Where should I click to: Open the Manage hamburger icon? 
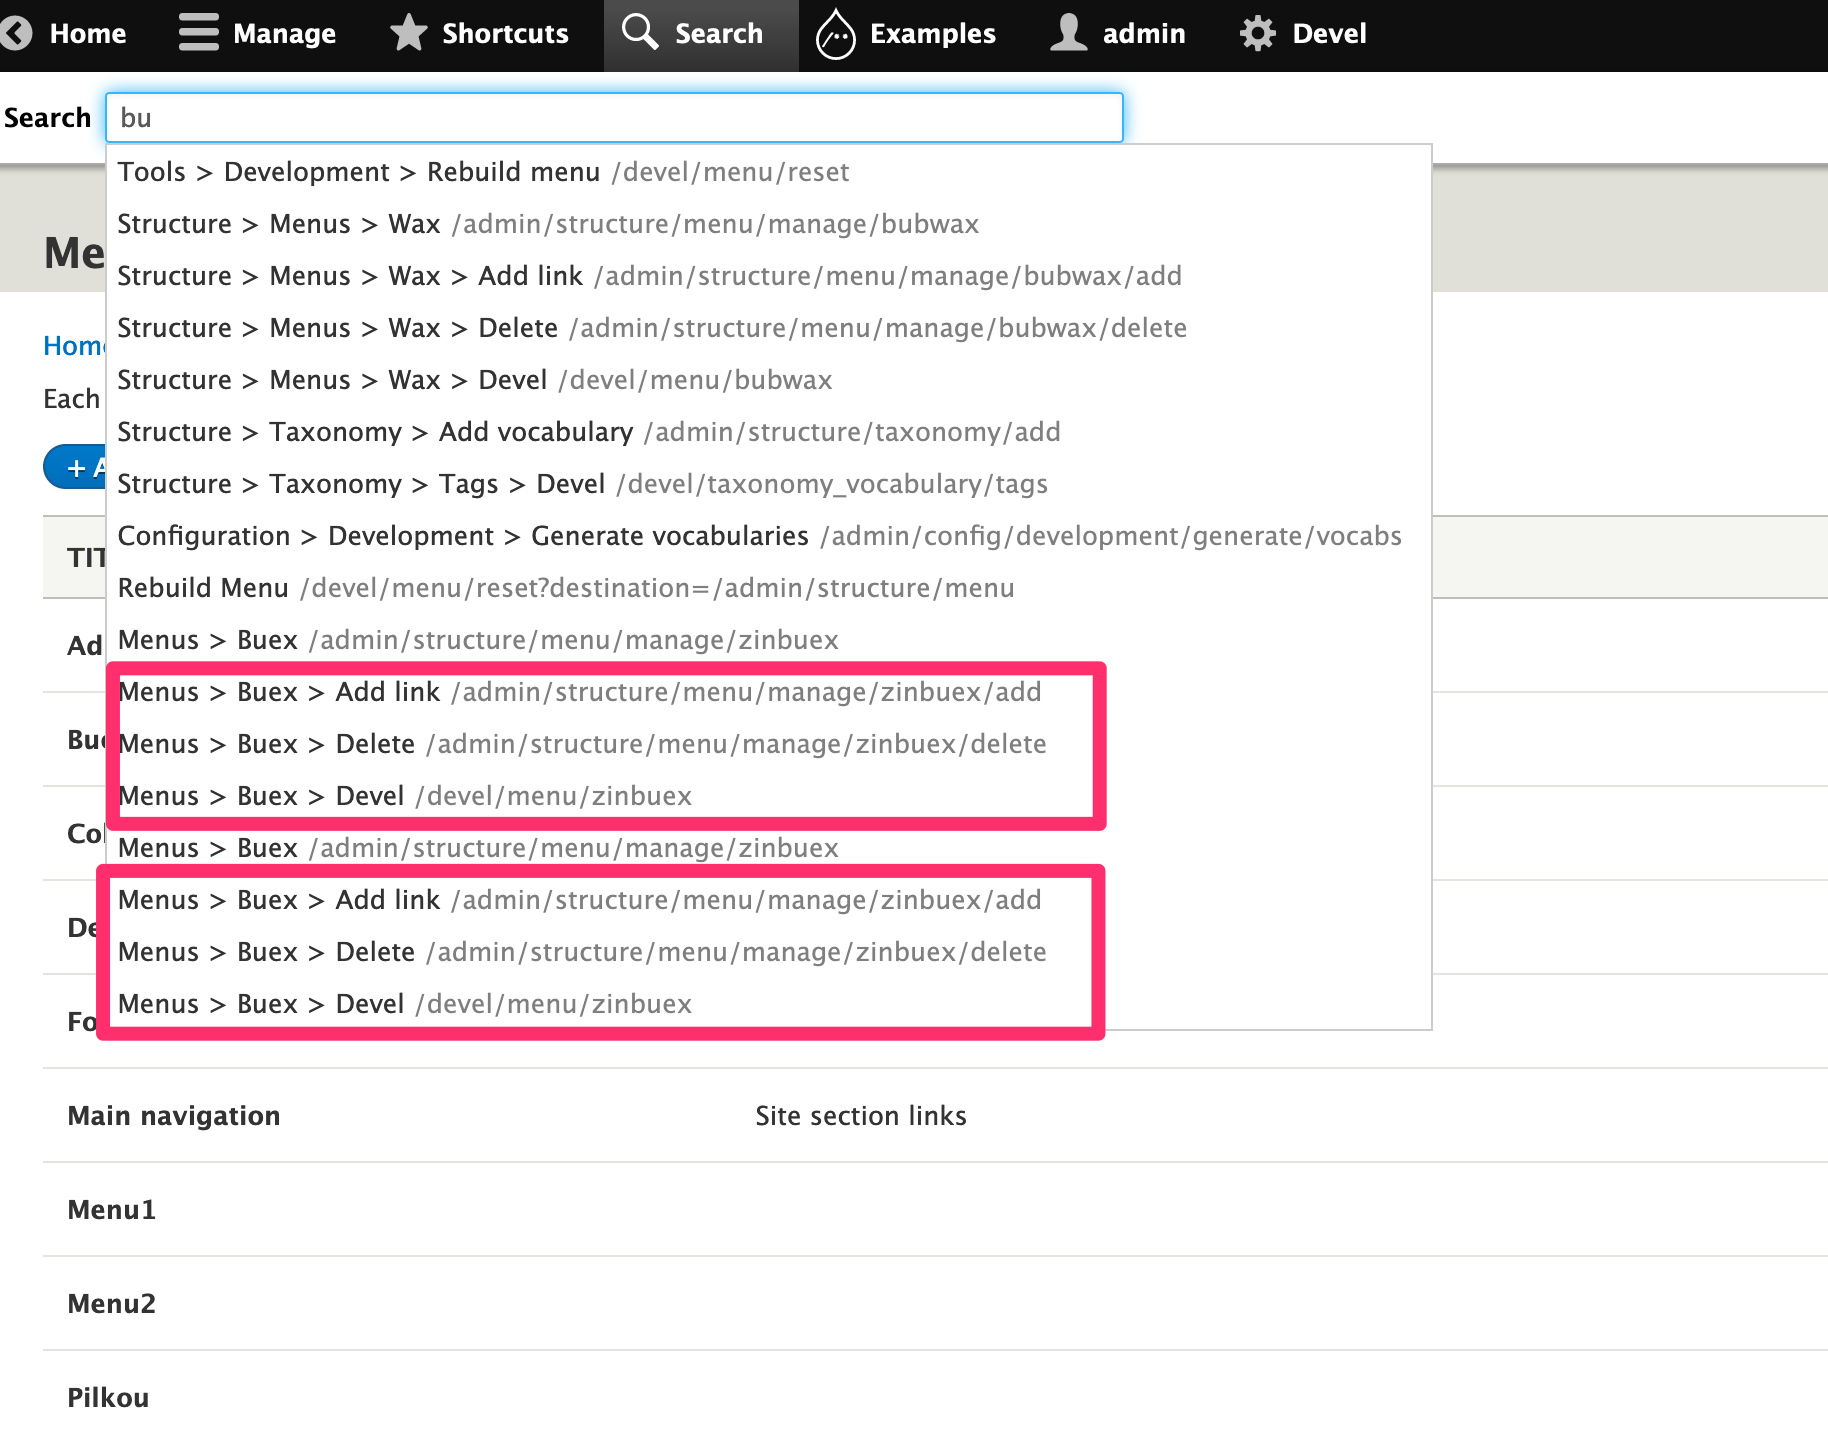tap(199, 33)
